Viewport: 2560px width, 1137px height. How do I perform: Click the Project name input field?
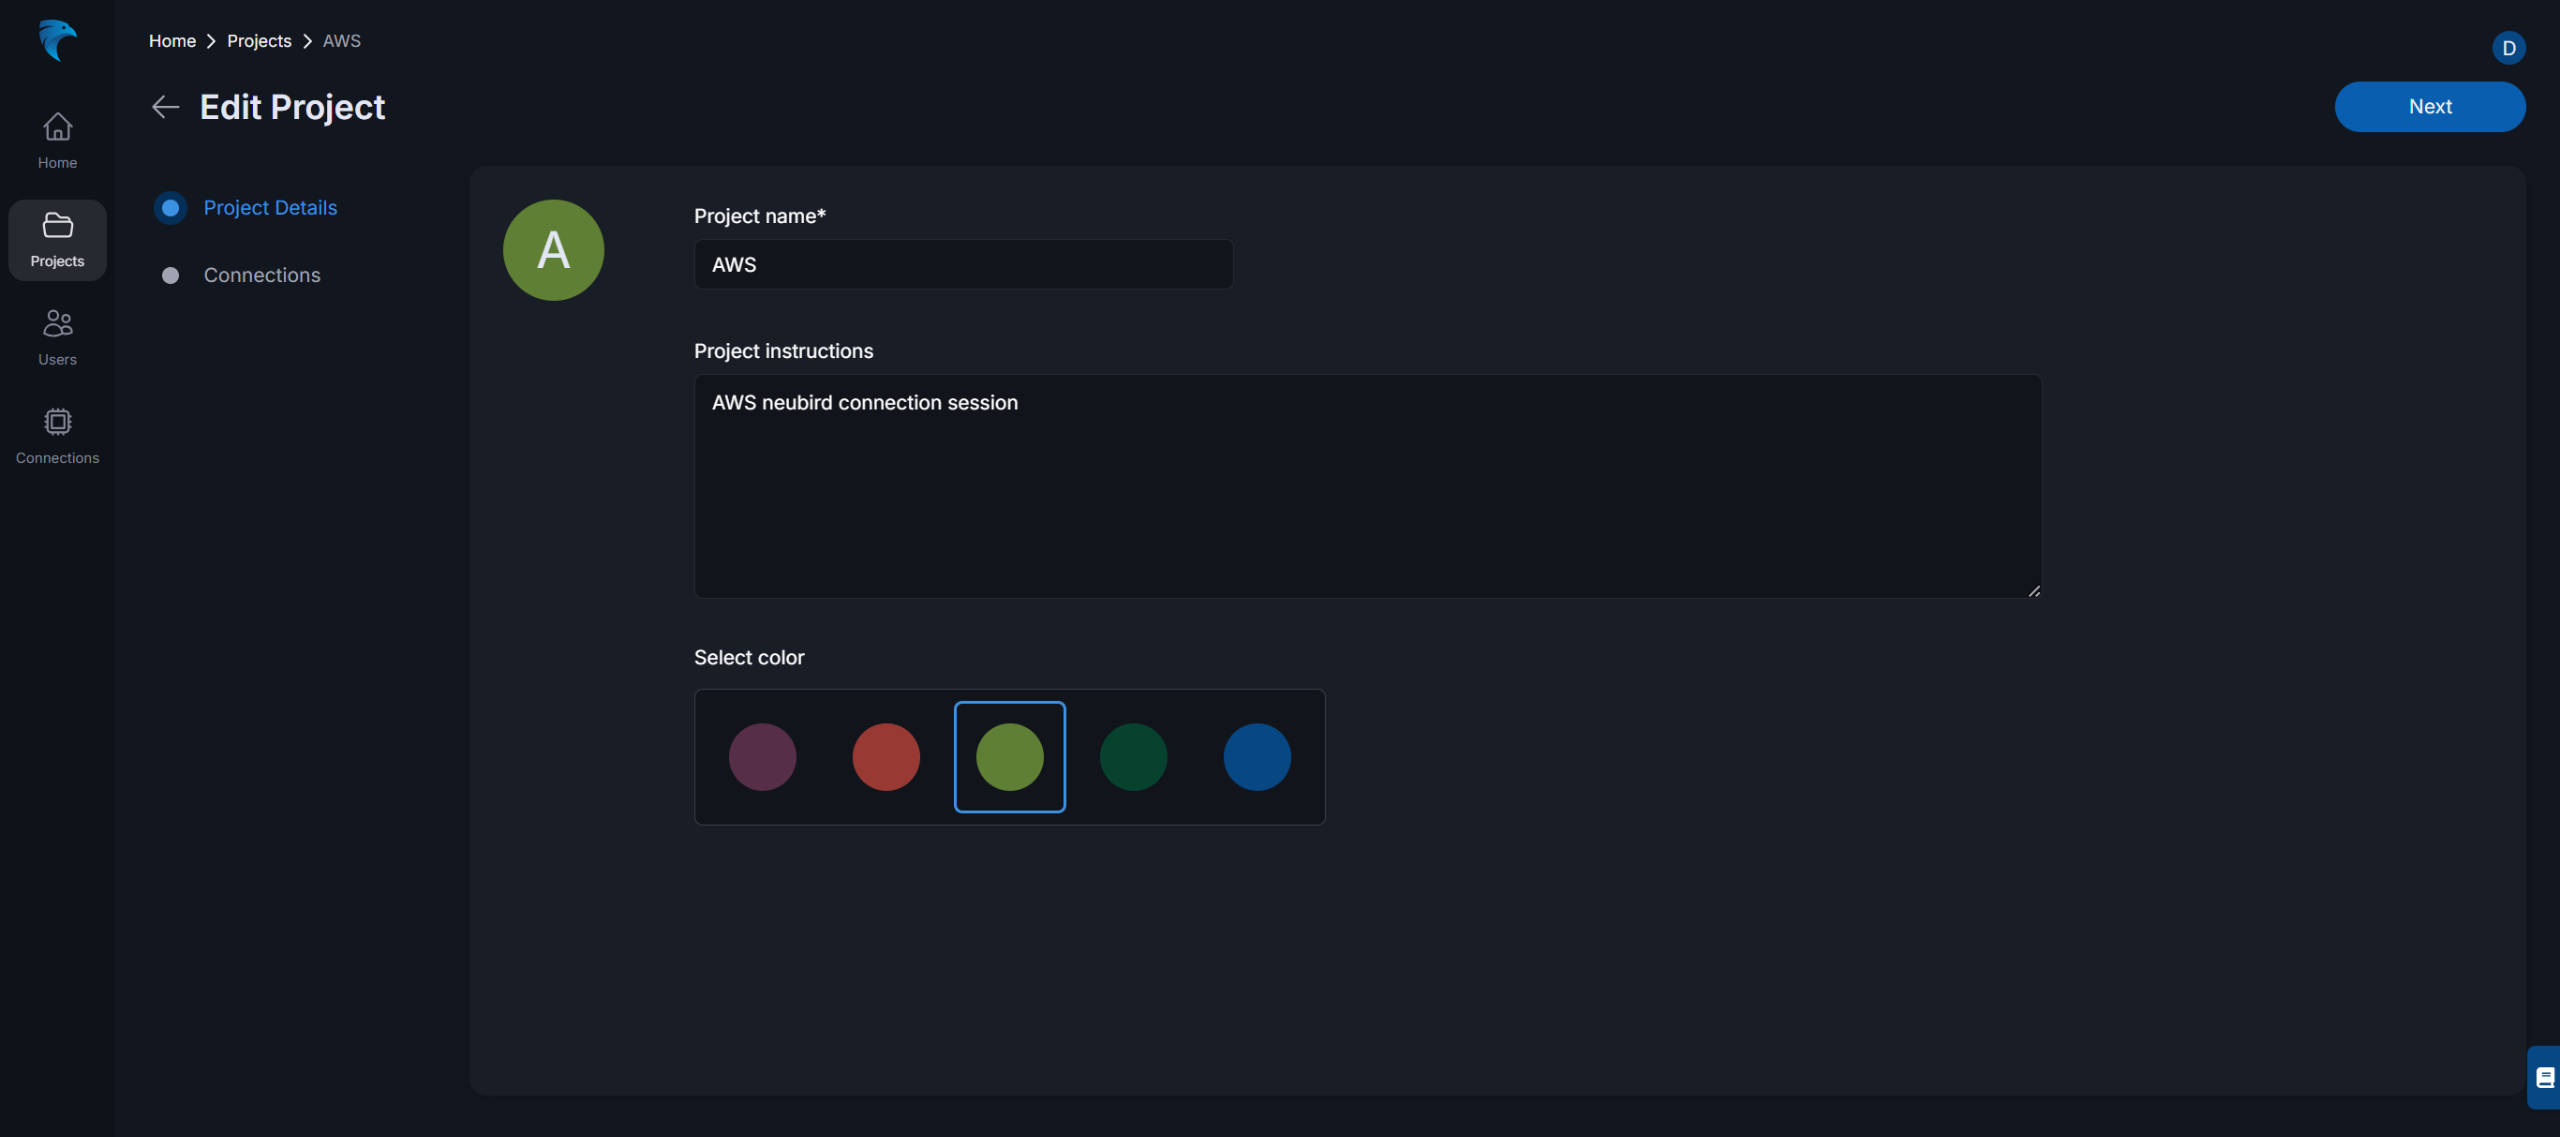click(963, 265)
